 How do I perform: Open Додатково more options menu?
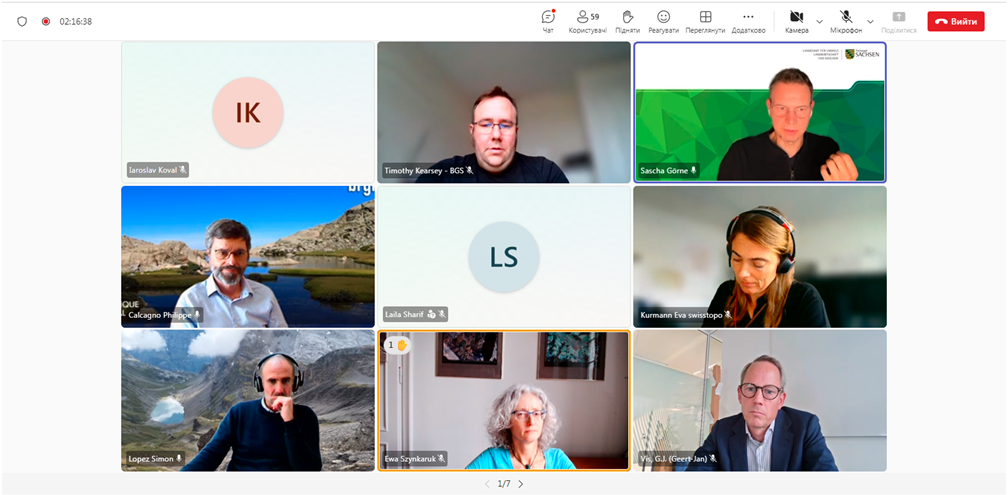748,21
